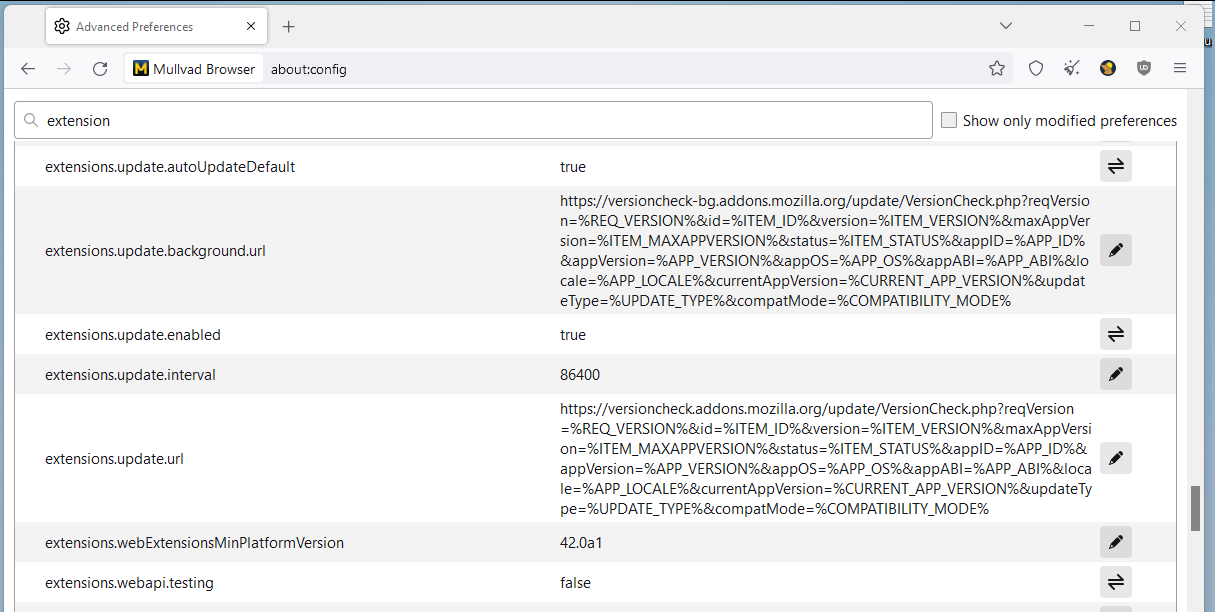The width and height of the screenshot is (1215, 612).
Task: Open the application hamburger menu
Action: pos(1180,69)
